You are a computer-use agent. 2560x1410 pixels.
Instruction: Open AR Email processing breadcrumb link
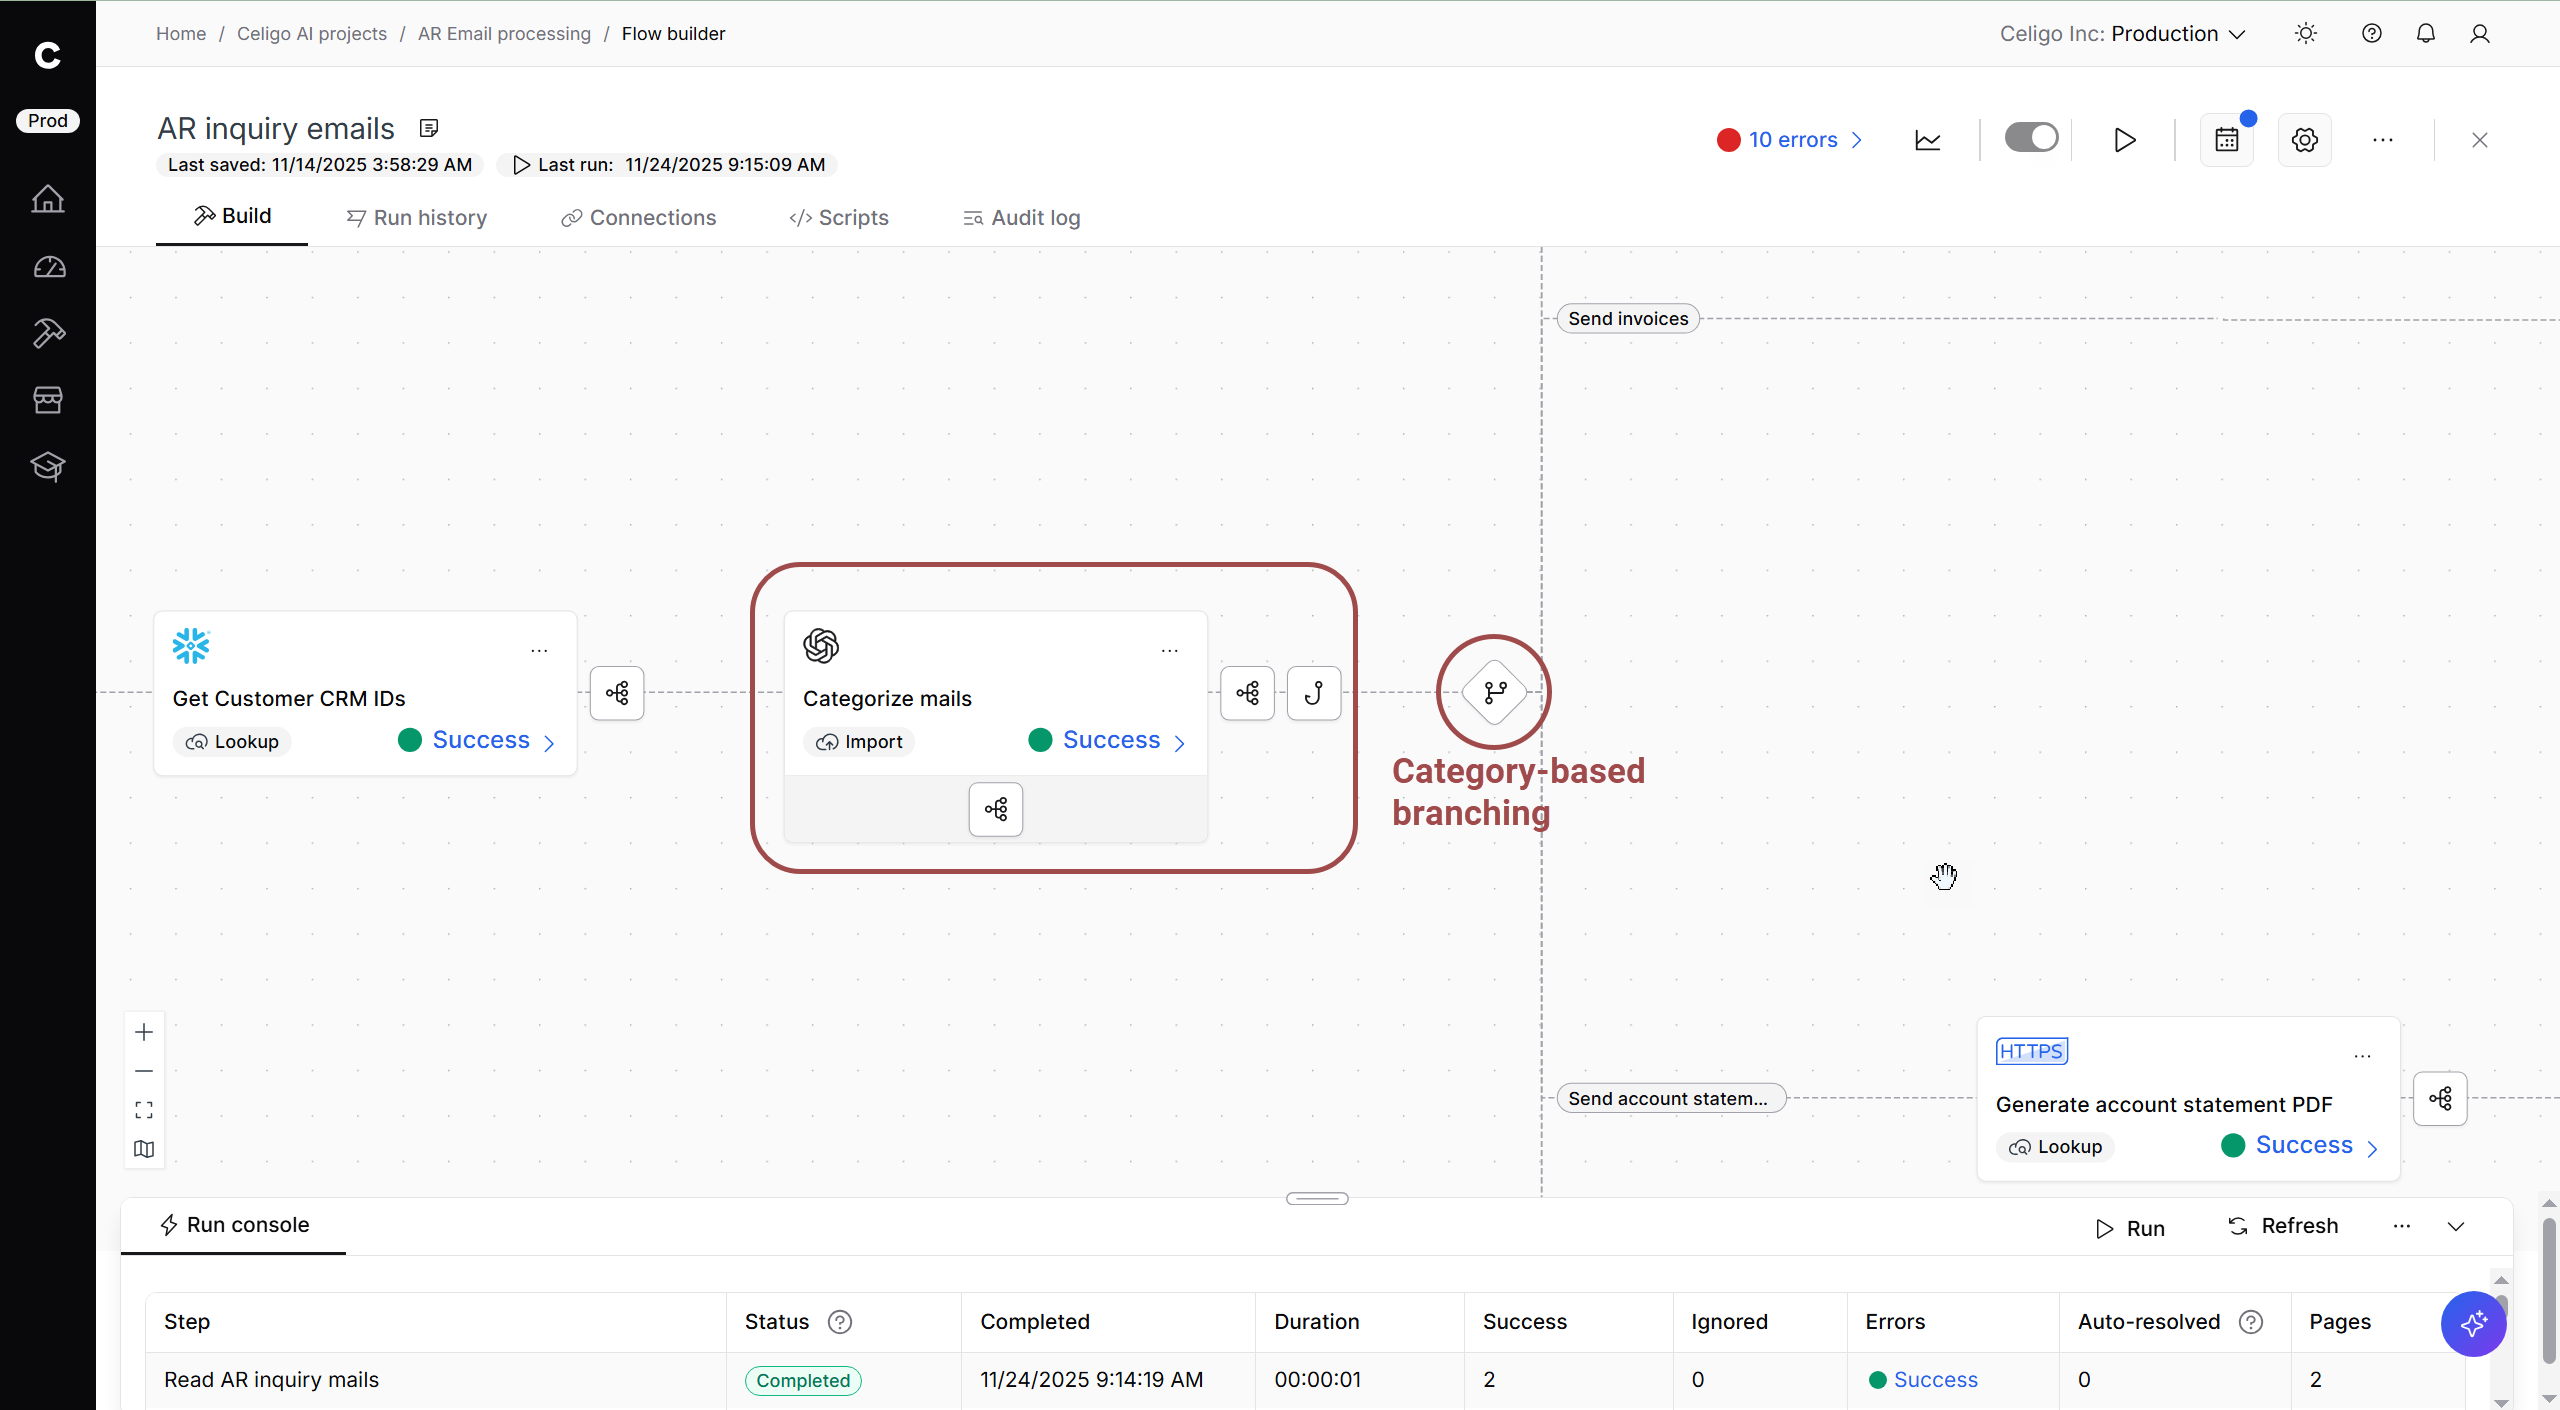click(504, 34)
